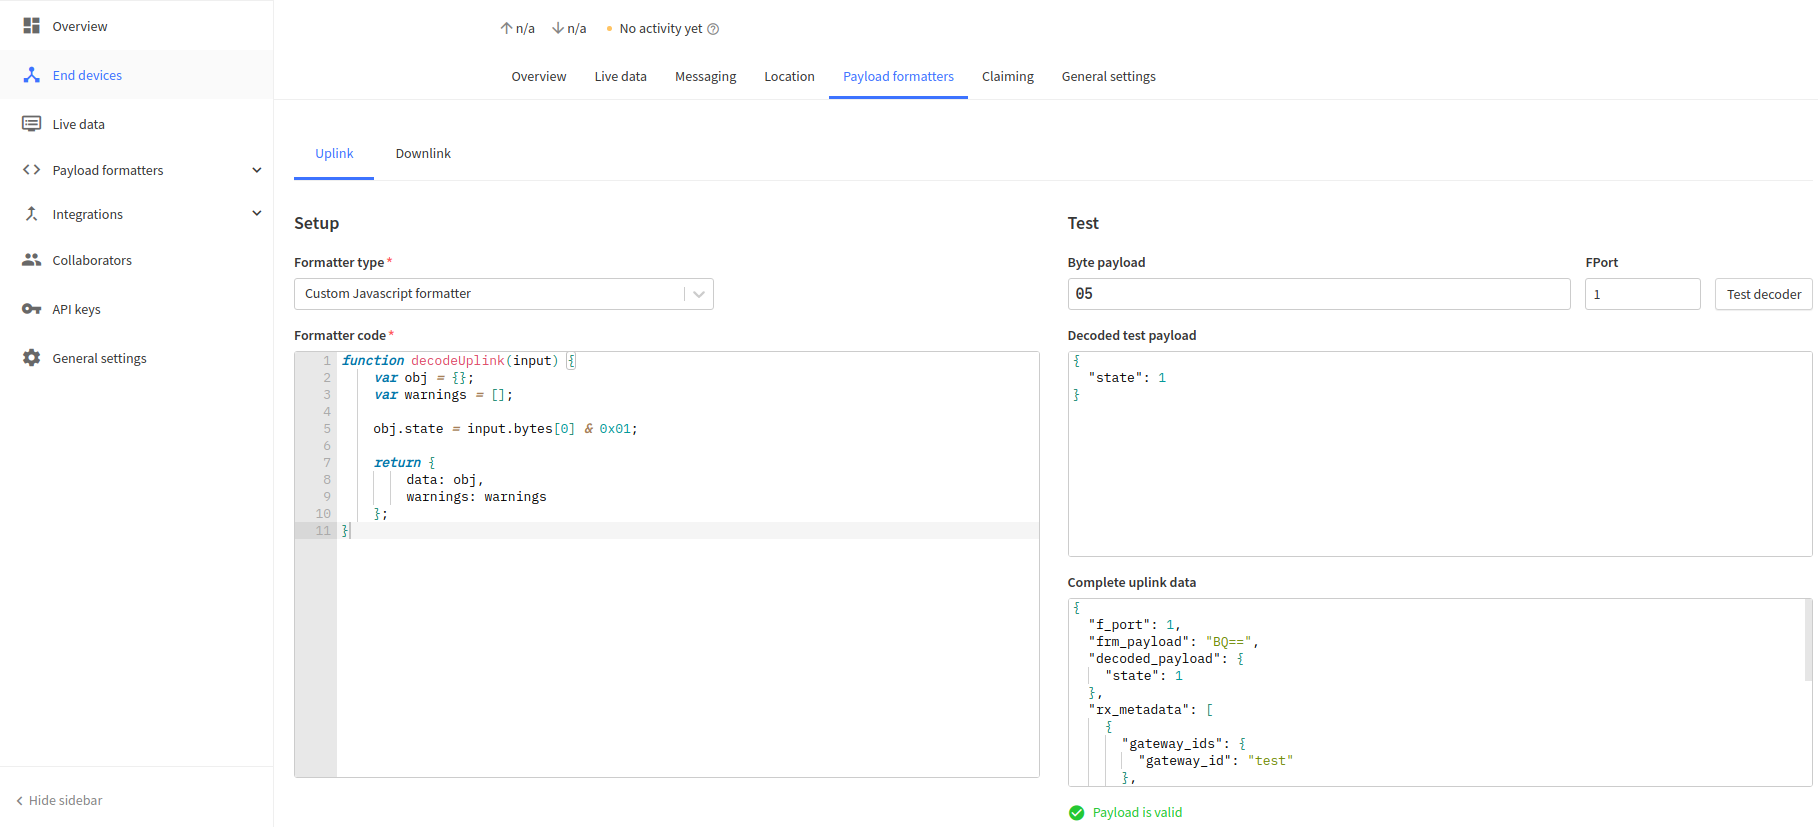Viewport: 1818px width, 827px height.
Task: Click "warnings: warnings" on code line 9
Action: click(476, 497)
